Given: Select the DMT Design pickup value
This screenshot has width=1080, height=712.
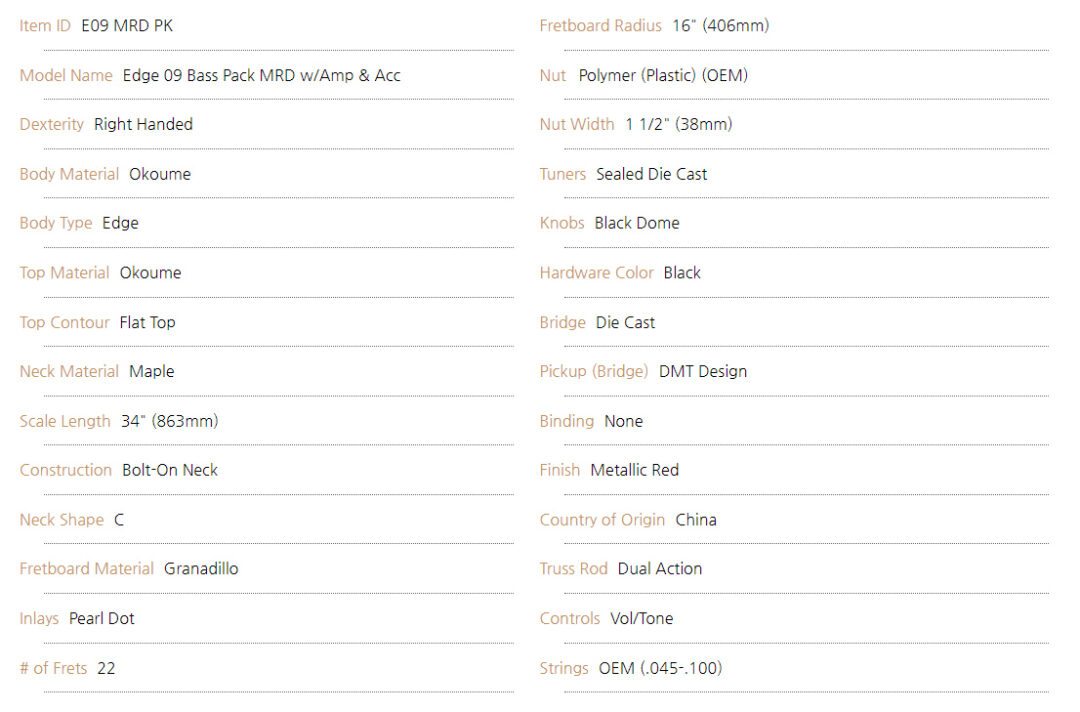Looking at the screenshot, I should (702, 372).
